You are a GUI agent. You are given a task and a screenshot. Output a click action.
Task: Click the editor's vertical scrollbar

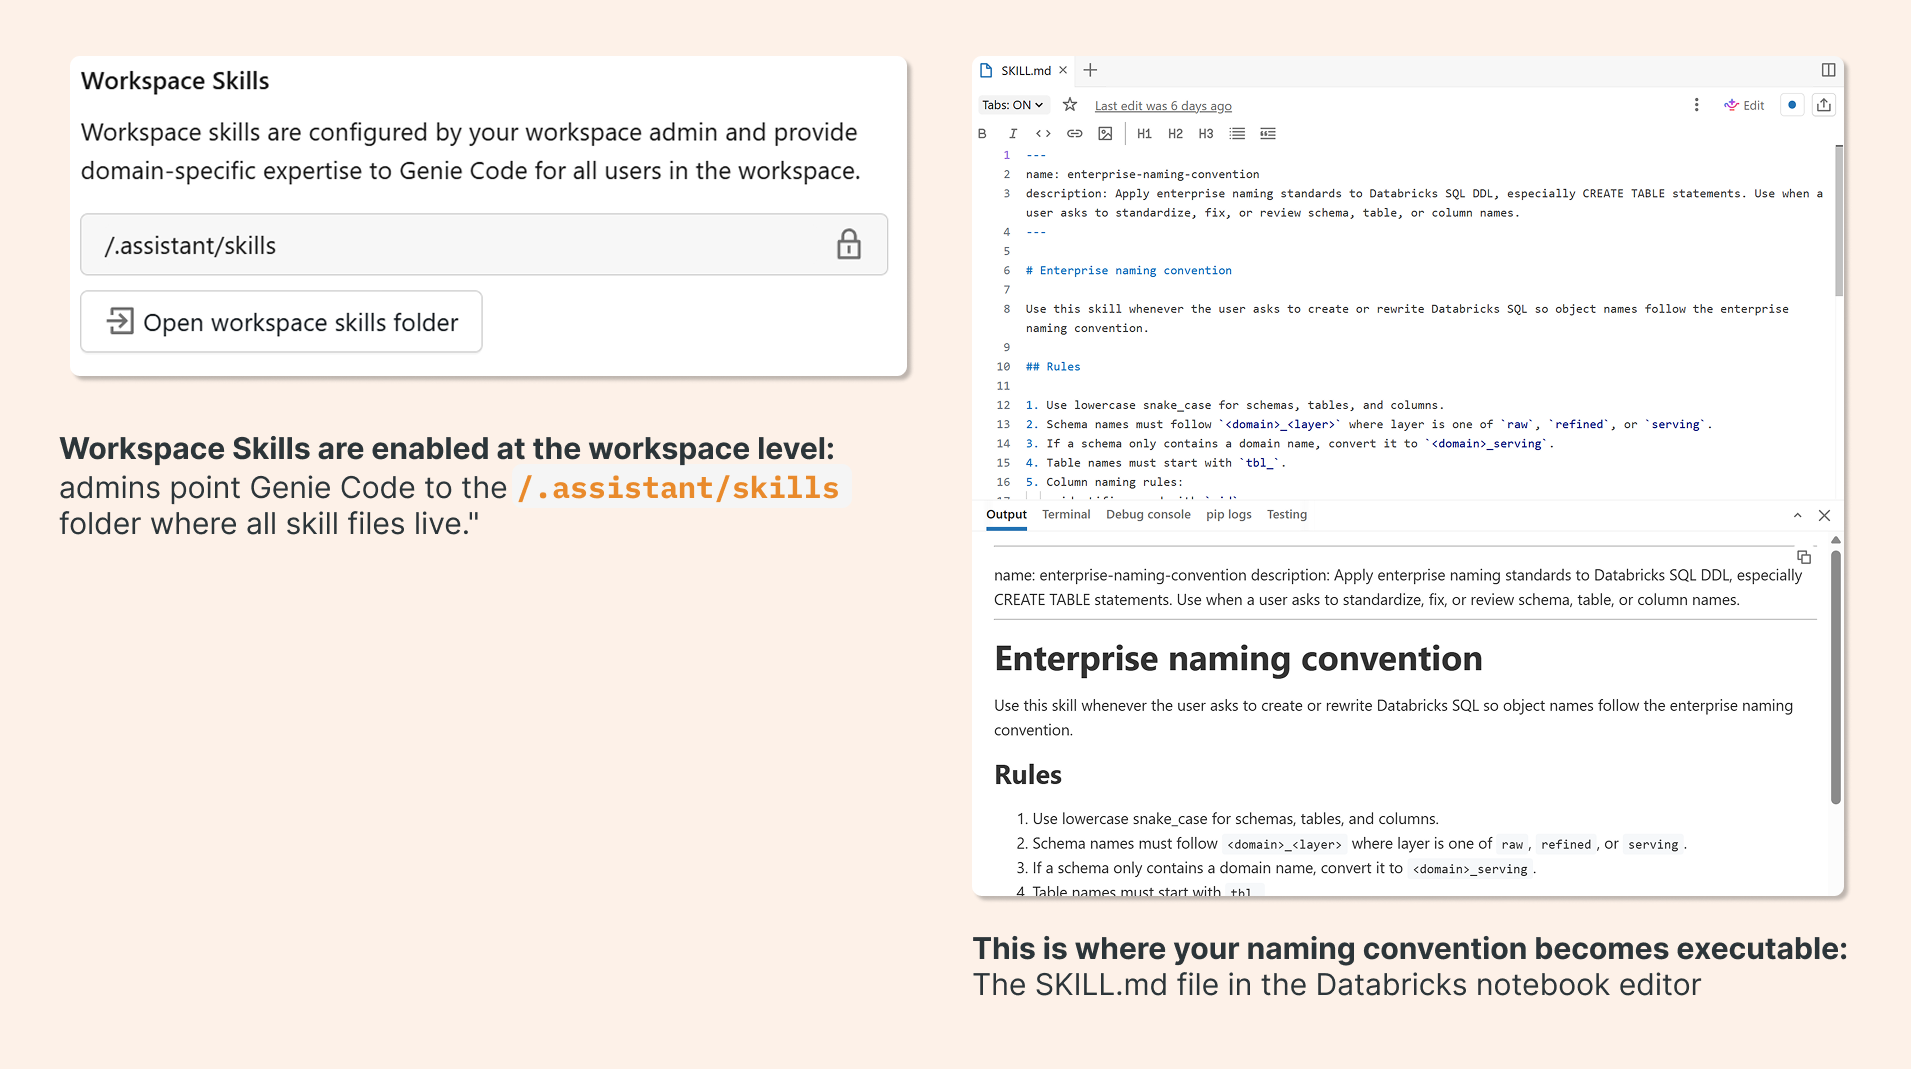point(1838,220)
